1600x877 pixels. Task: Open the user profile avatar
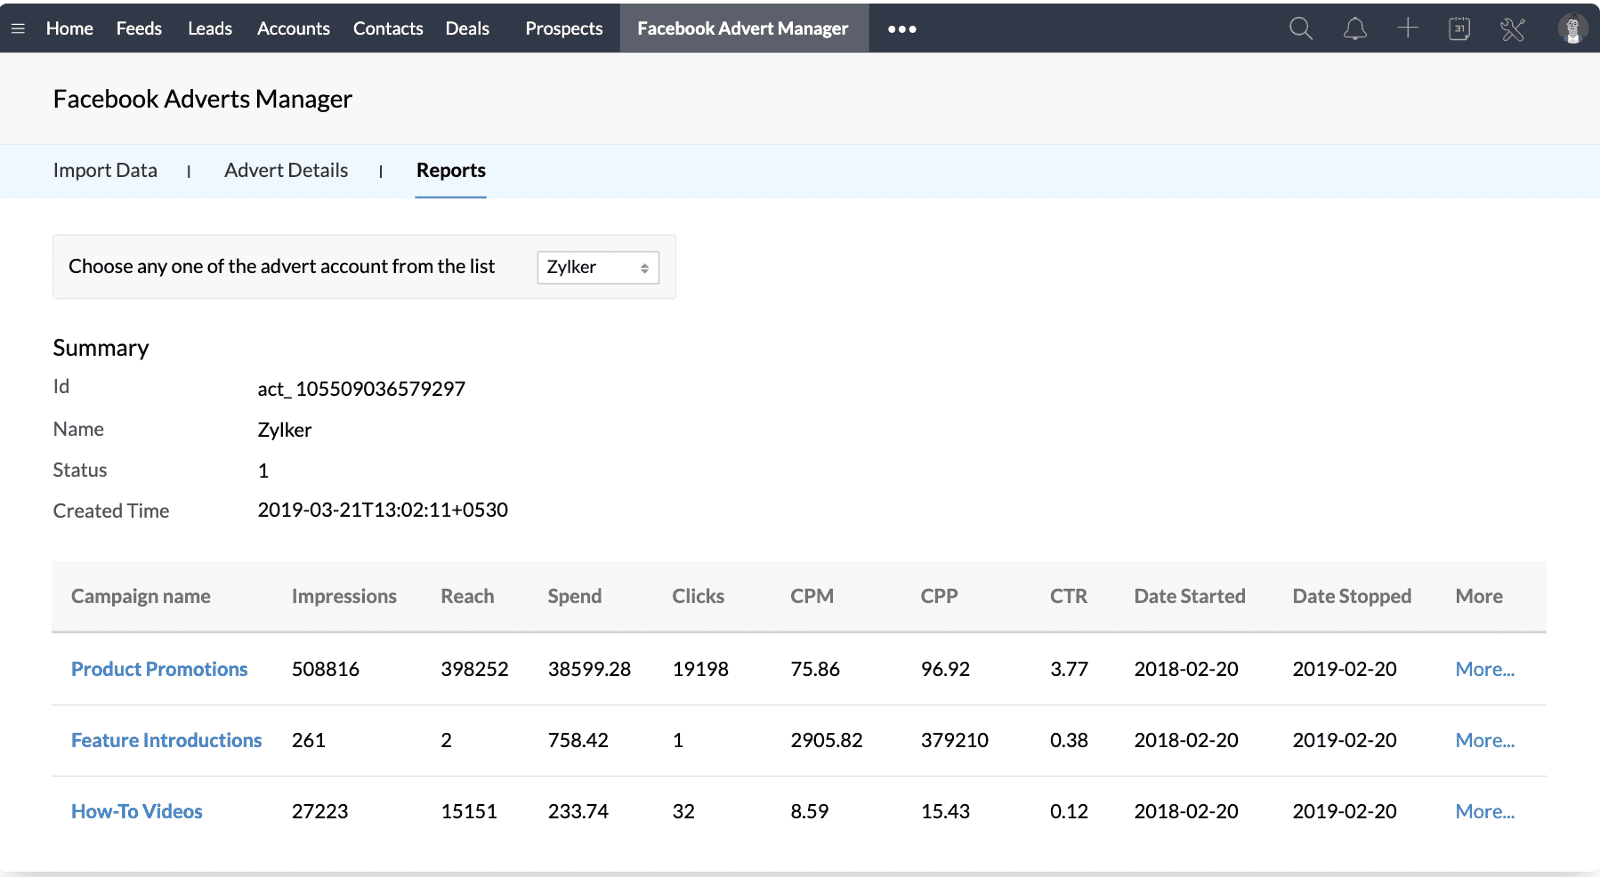1573,29
